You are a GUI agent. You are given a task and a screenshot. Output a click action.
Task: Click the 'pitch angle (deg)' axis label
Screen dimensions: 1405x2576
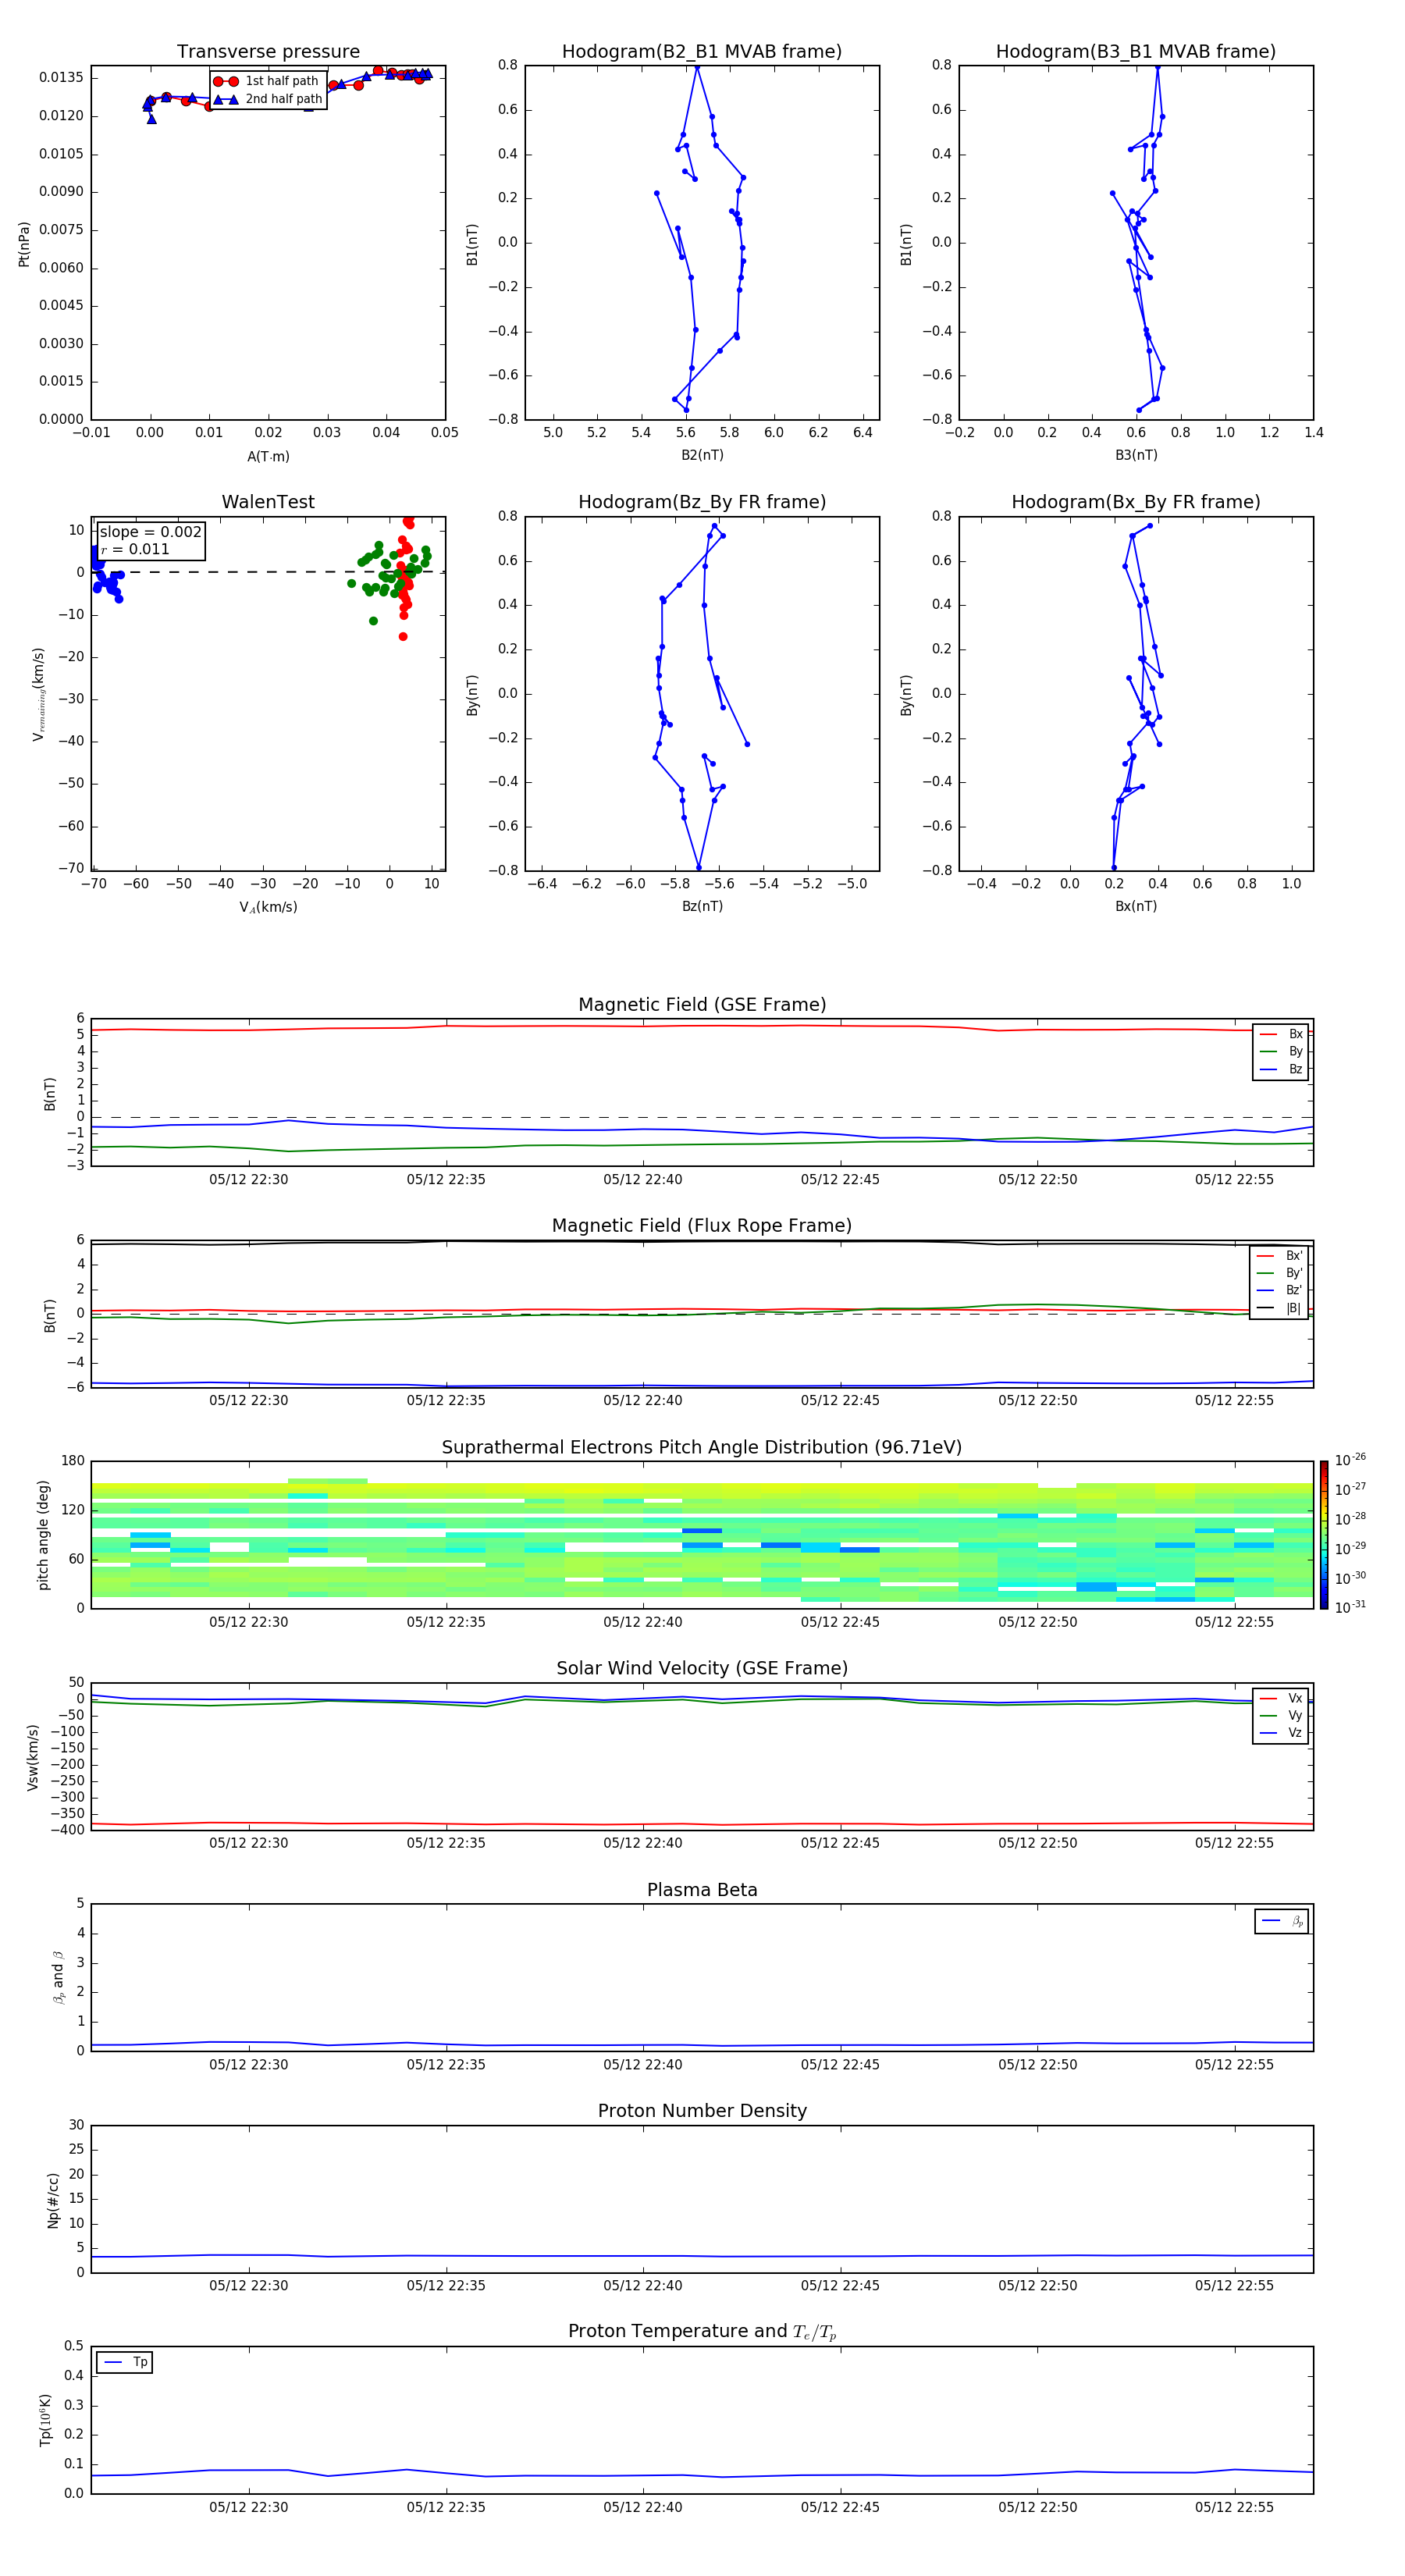(x=43, y=1535)
